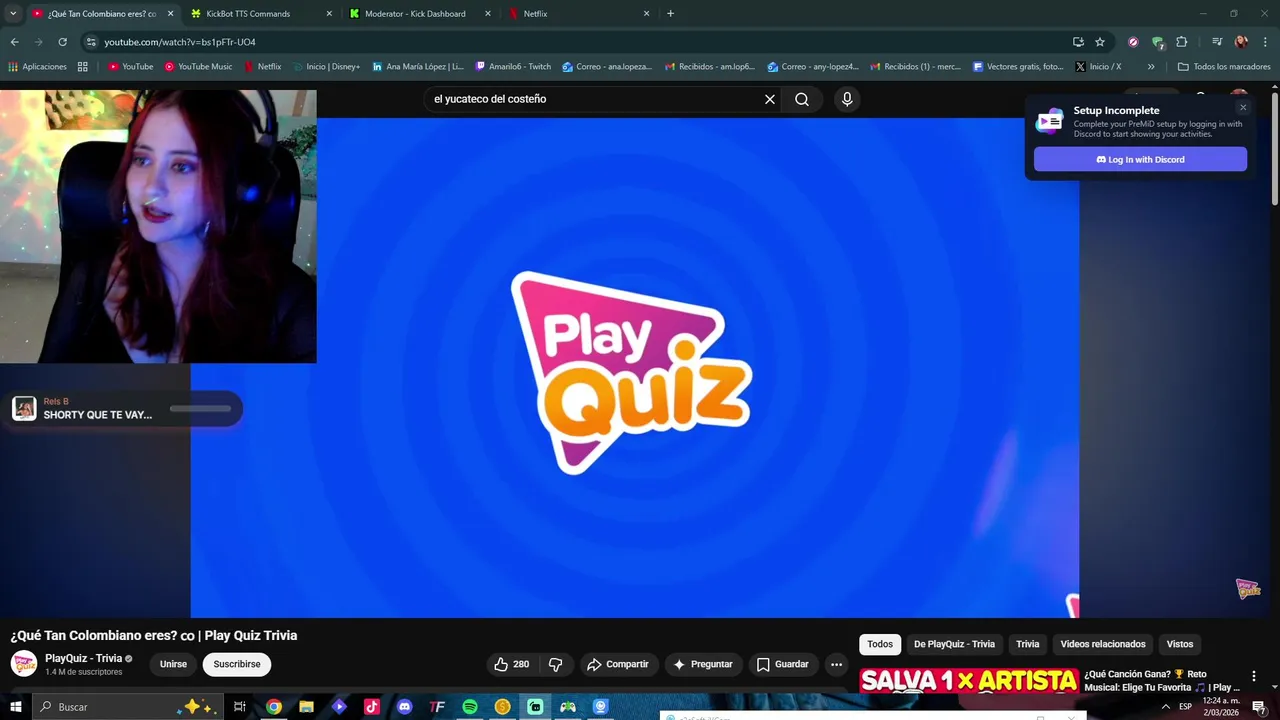Click the Compartir button

(x=618, y=664)
